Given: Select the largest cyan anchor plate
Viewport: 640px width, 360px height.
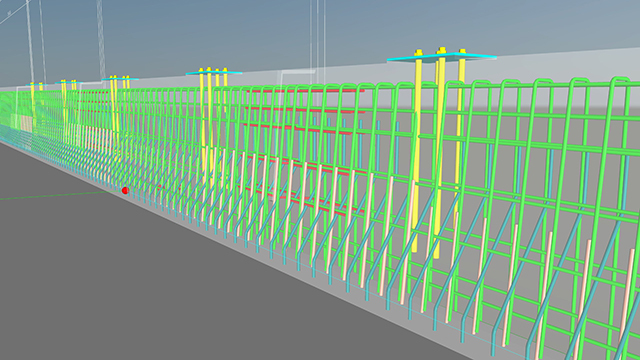Looking at the screenshot, I should coord(442,58).
